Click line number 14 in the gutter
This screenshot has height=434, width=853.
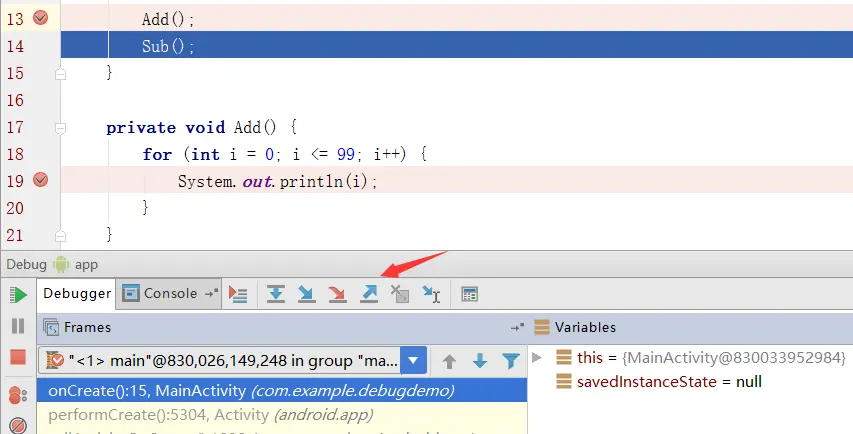[15, 46]
